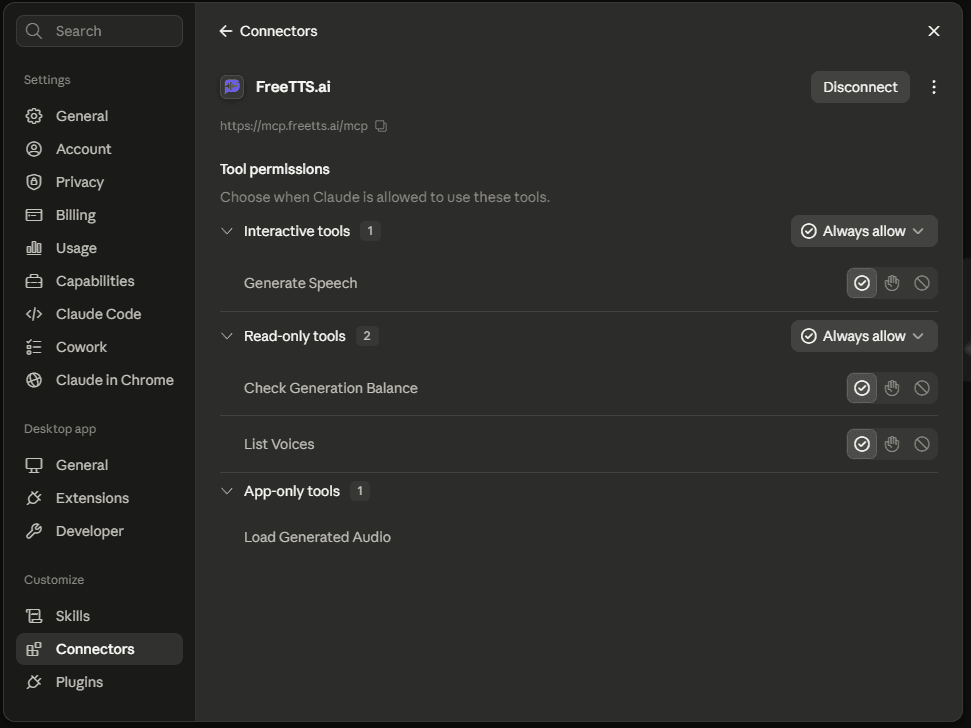Open the Privacy settings page
The width and height of the screenshot is (971, 728).
click(99, 182)
